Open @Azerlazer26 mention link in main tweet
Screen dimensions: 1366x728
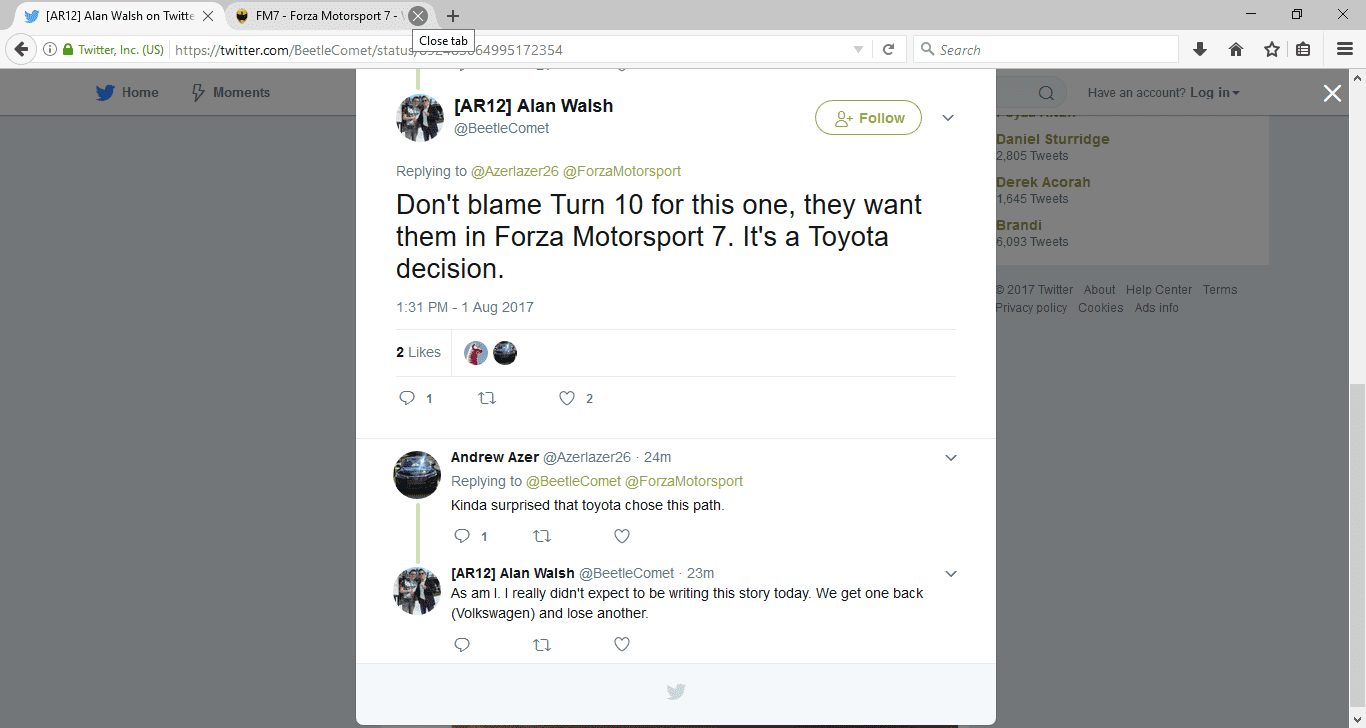[515, 171]
